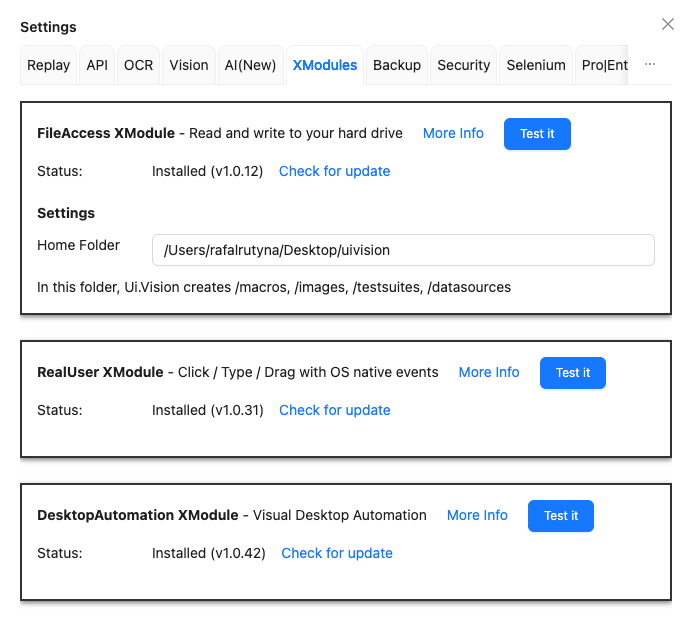This screenshot has width=694, height=633.
Task: Open the API tab
Action: pyautogui.click(x=97, y=65)
